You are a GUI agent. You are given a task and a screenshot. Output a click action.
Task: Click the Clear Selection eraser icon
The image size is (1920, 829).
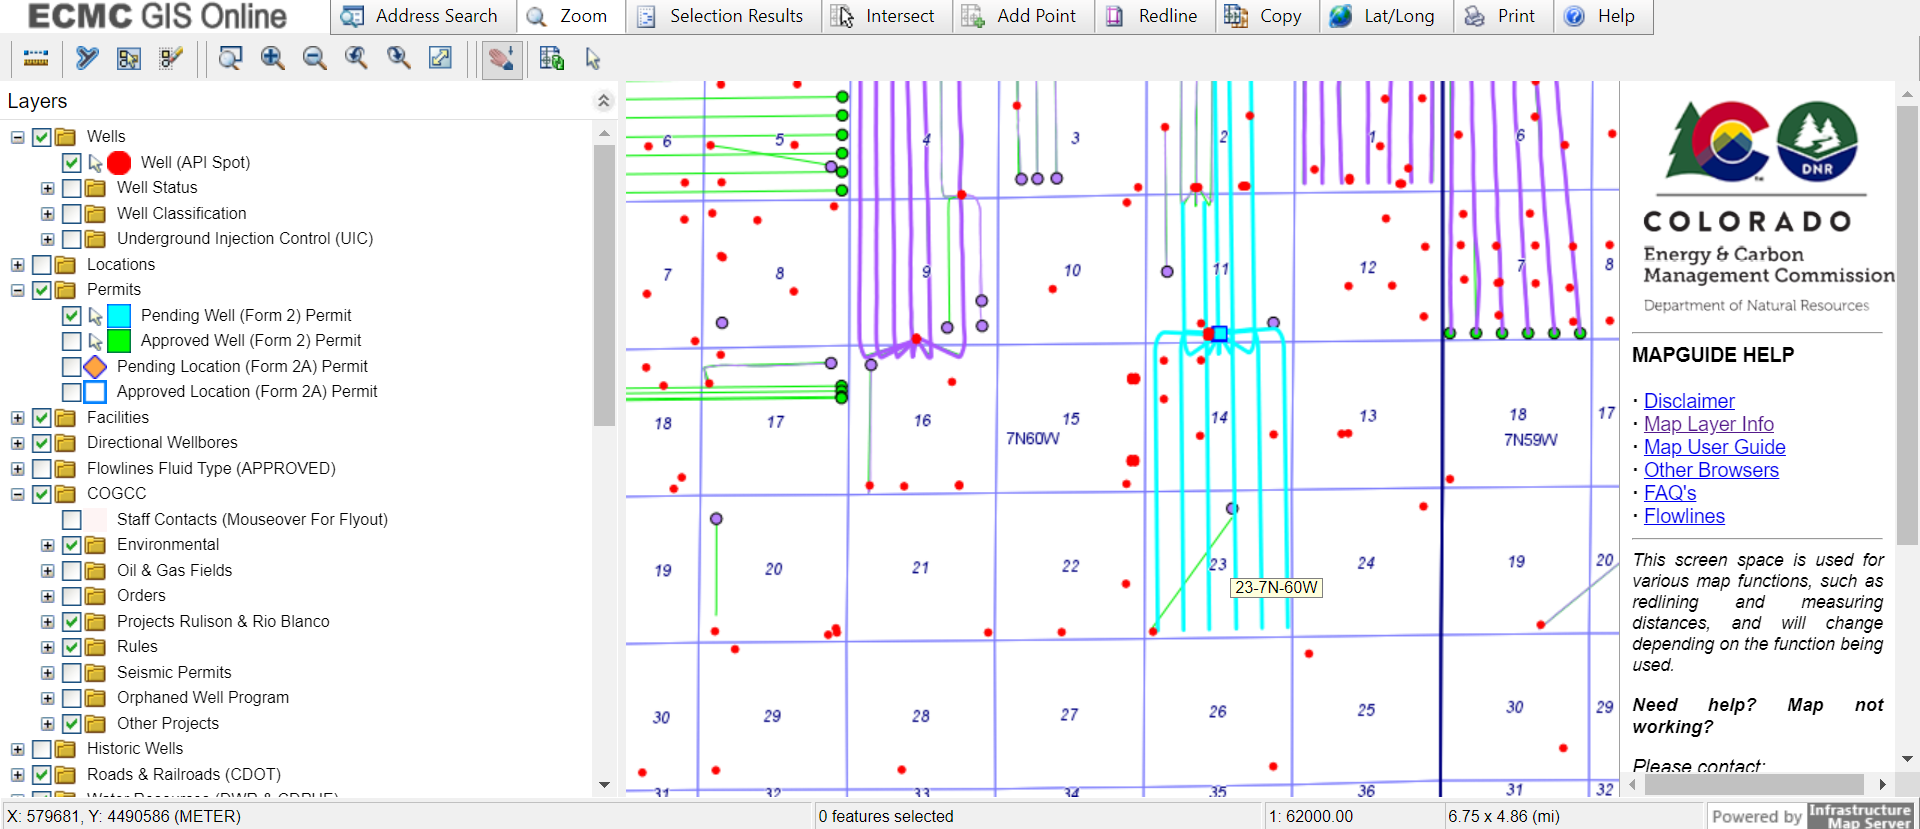[x=171, y=59]
